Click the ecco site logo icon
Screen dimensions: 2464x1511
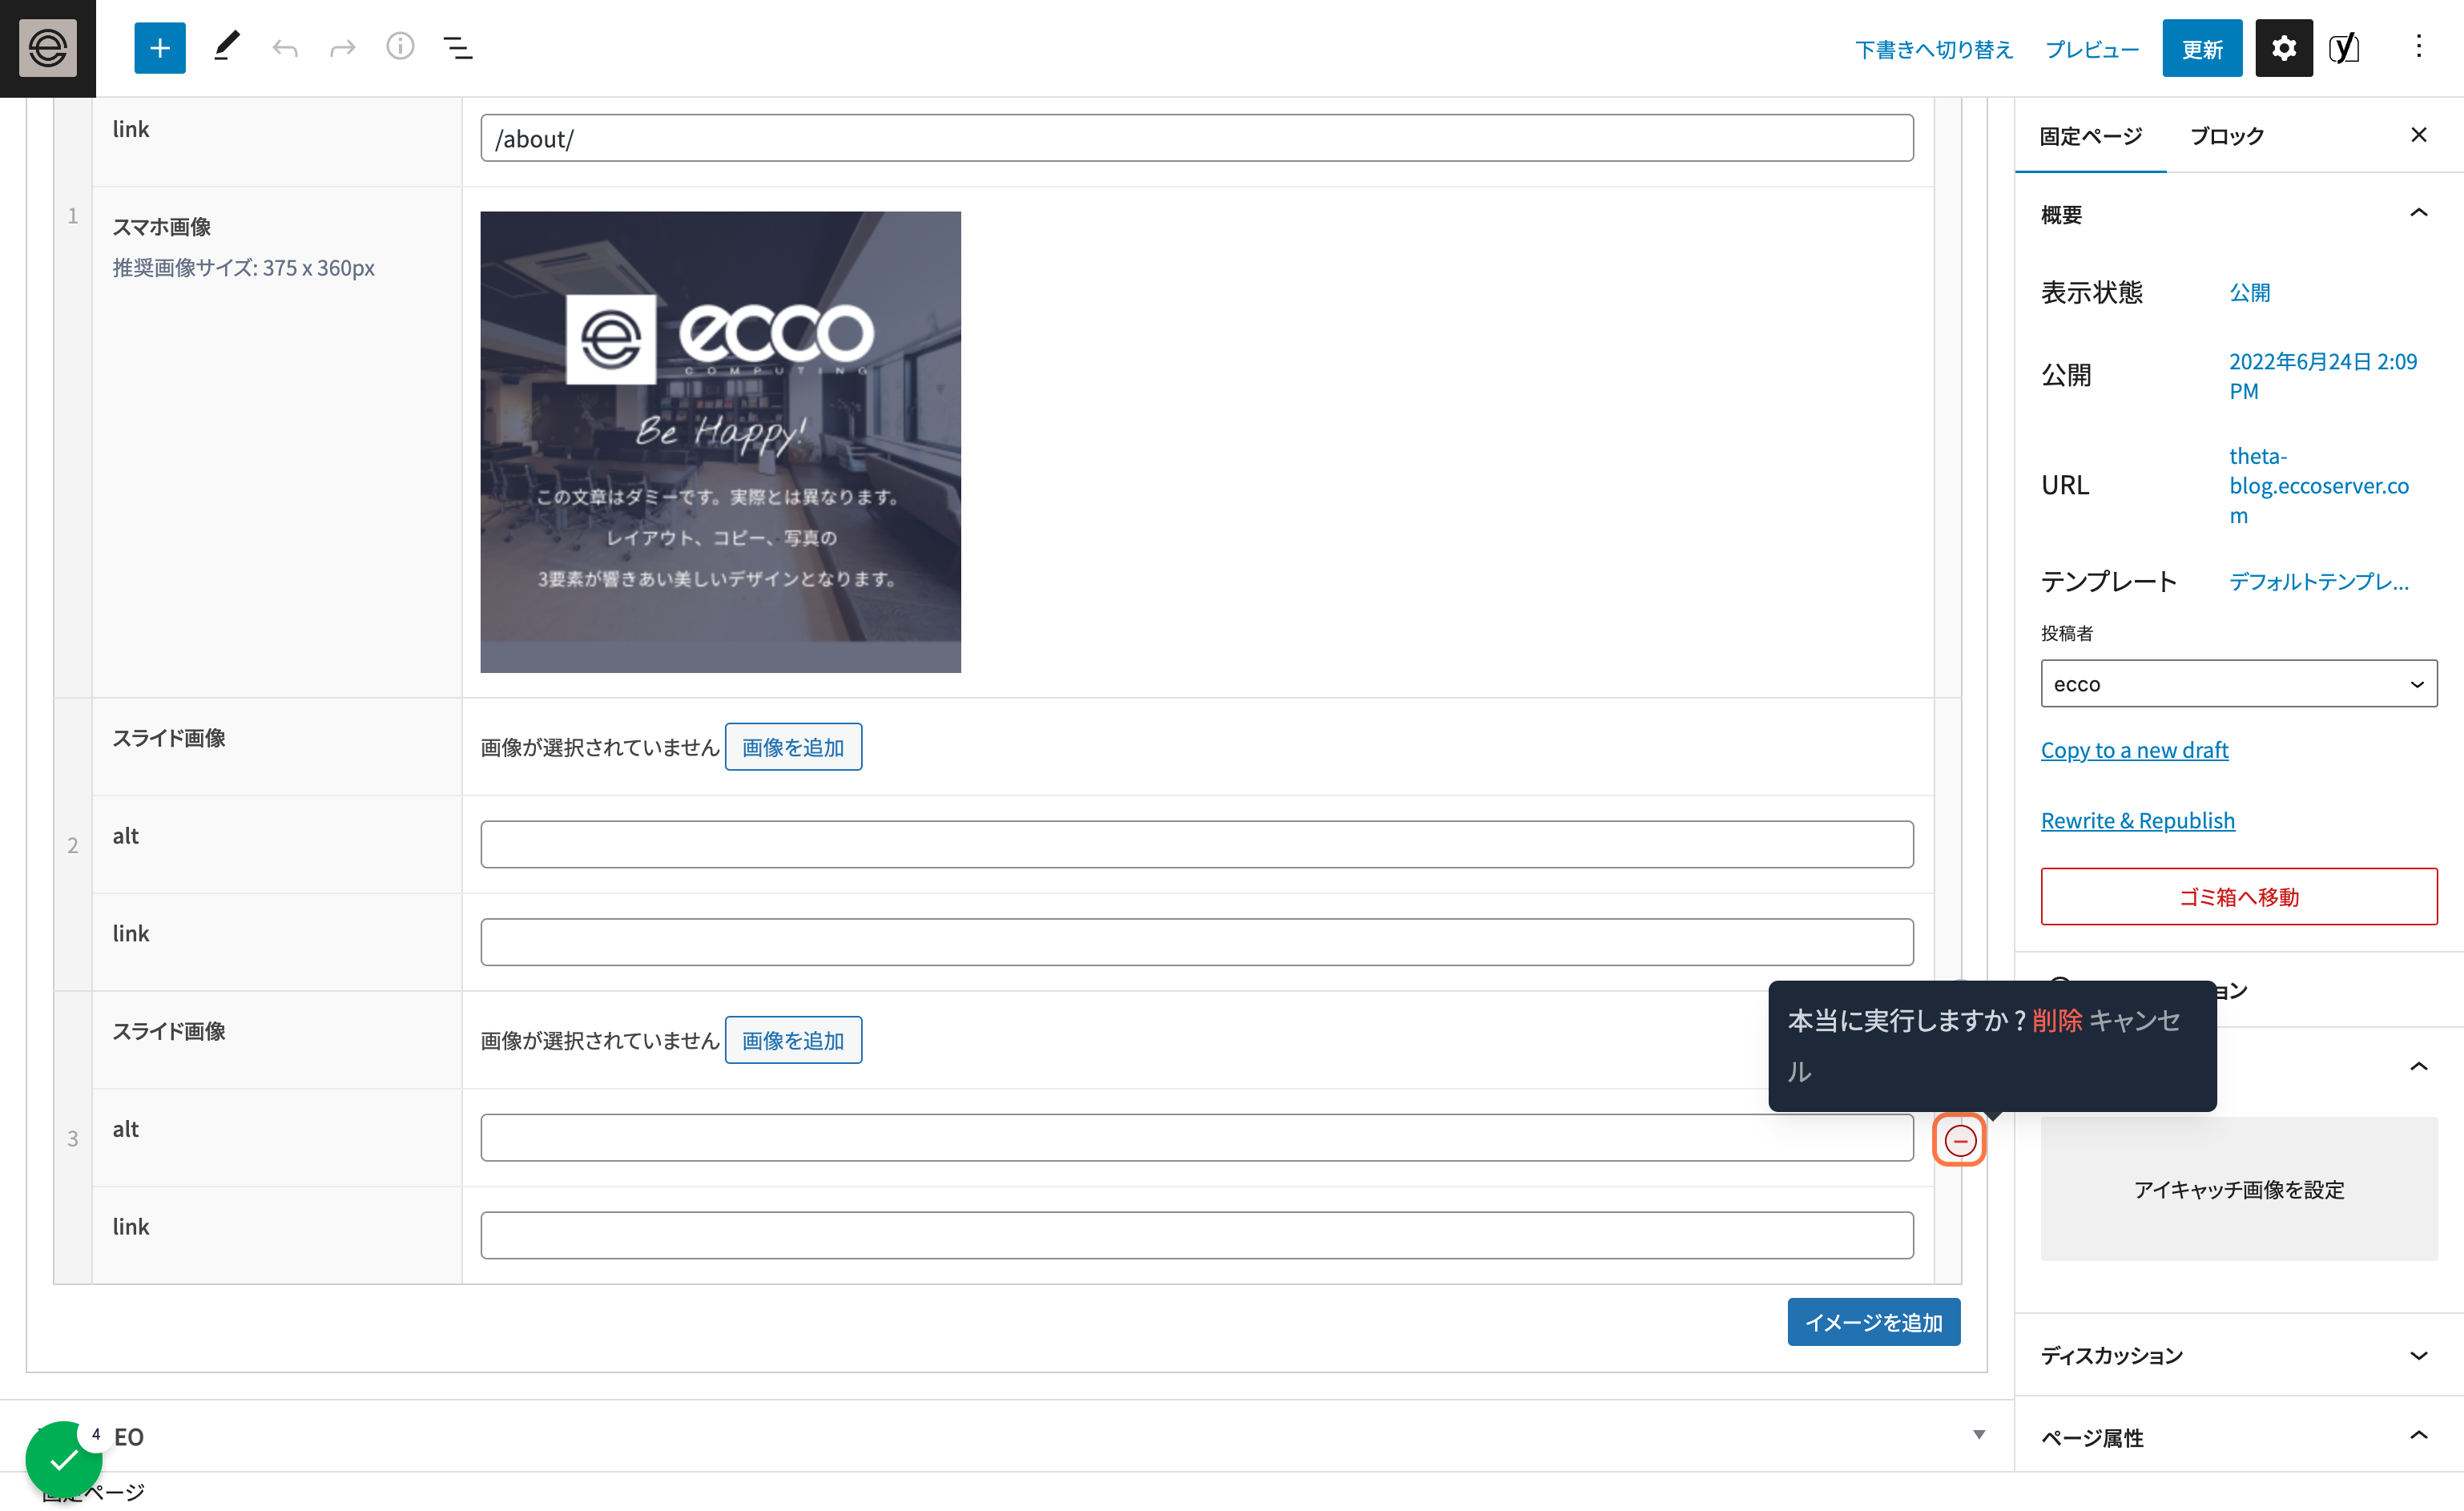[48, 48]
